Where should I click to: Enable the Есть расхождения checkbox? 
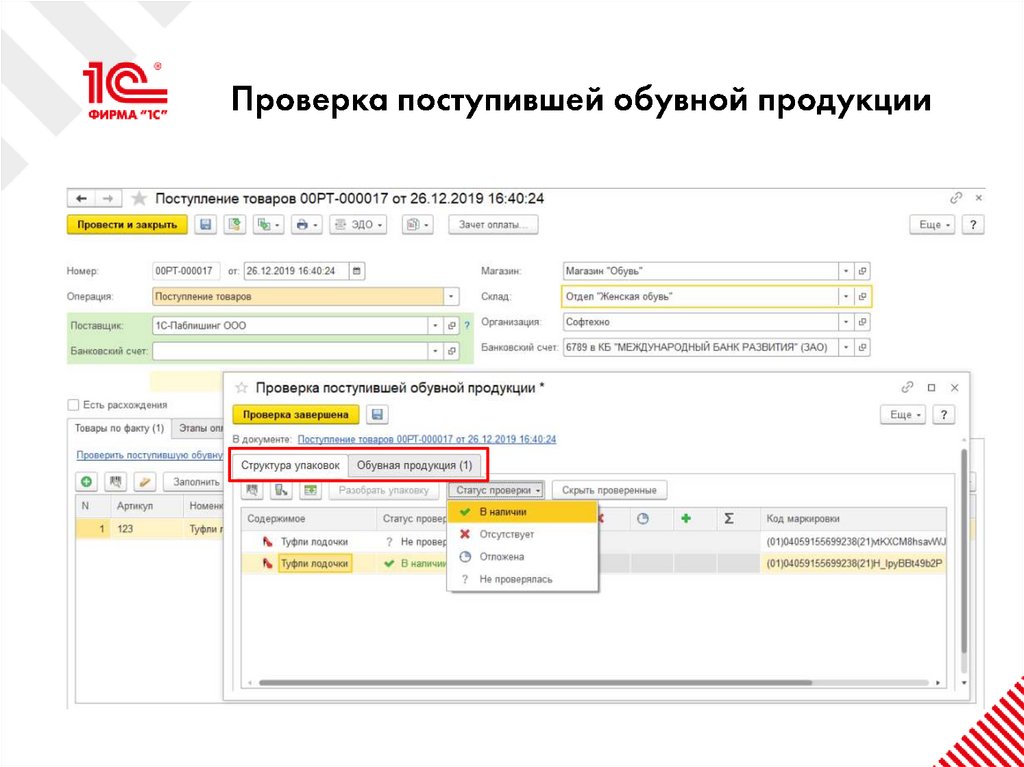(x=71, y=404)
